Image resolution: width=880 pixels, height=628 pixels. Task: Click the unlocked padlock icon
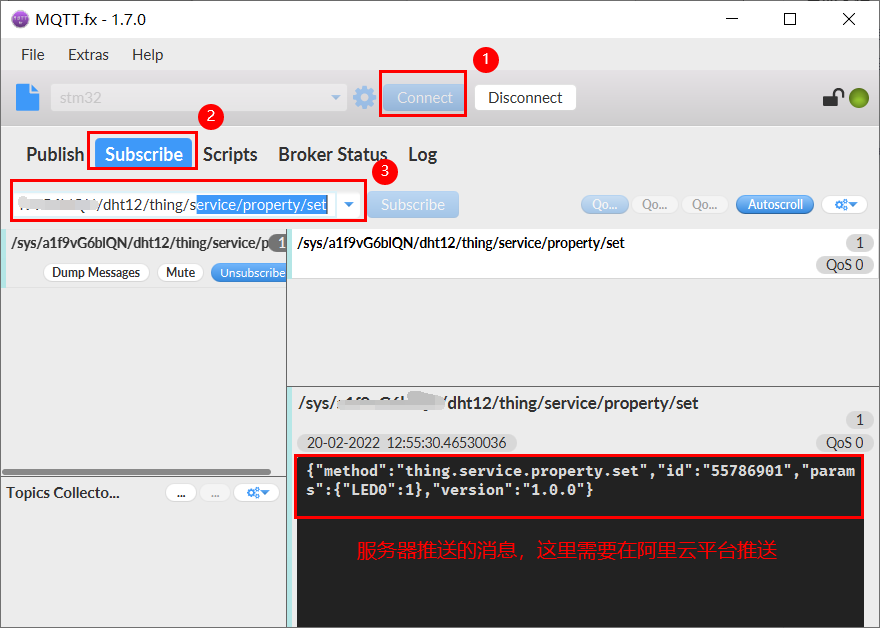833,98
